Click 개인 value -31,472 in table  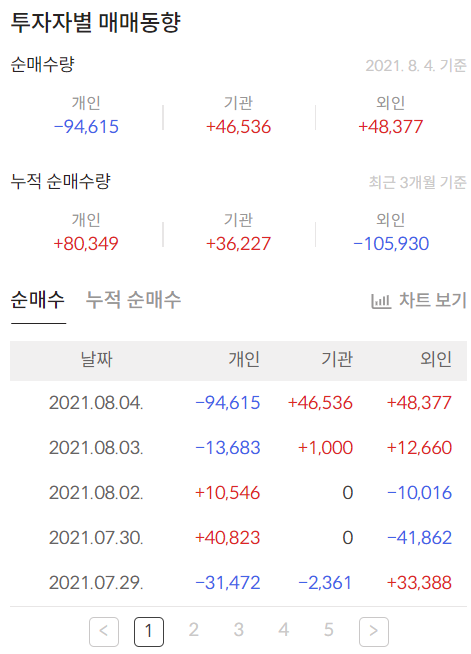pos(228,583)
